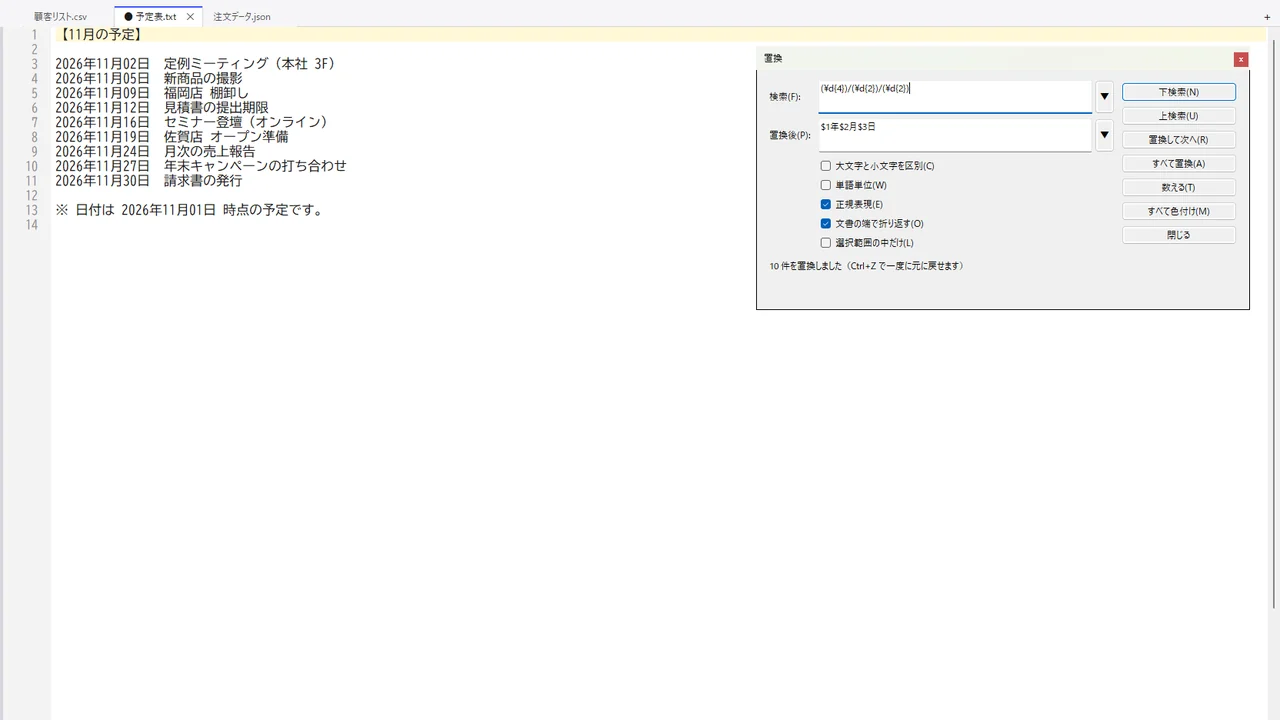Expand the 置換後(P) history dropdown arrow
The height and width of the screenshot is (720, 1280).
pyautogui.click(x=1104, y=135)
